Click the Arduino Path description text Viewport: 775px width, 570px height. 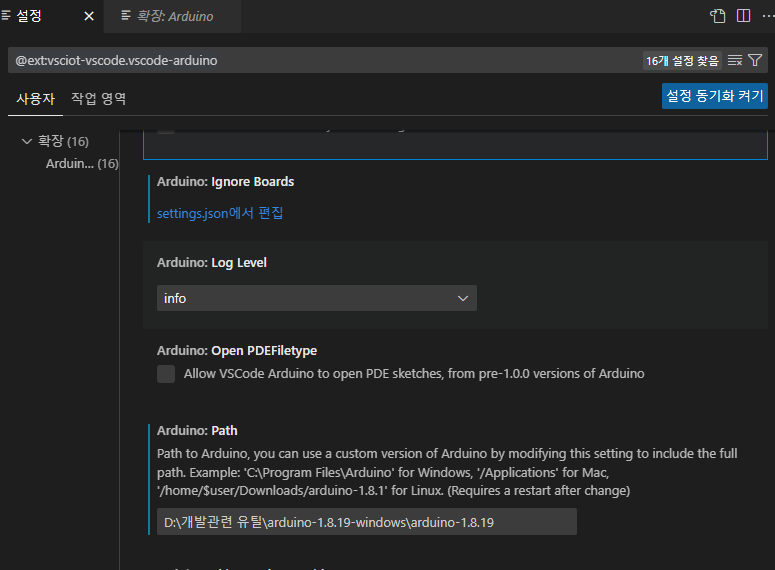pos(447,472)
